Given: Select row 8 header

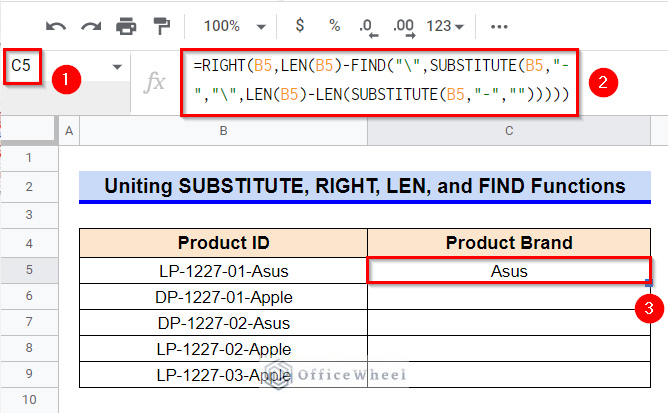Looking at the screenshot, I should click(x=29, y=348).
